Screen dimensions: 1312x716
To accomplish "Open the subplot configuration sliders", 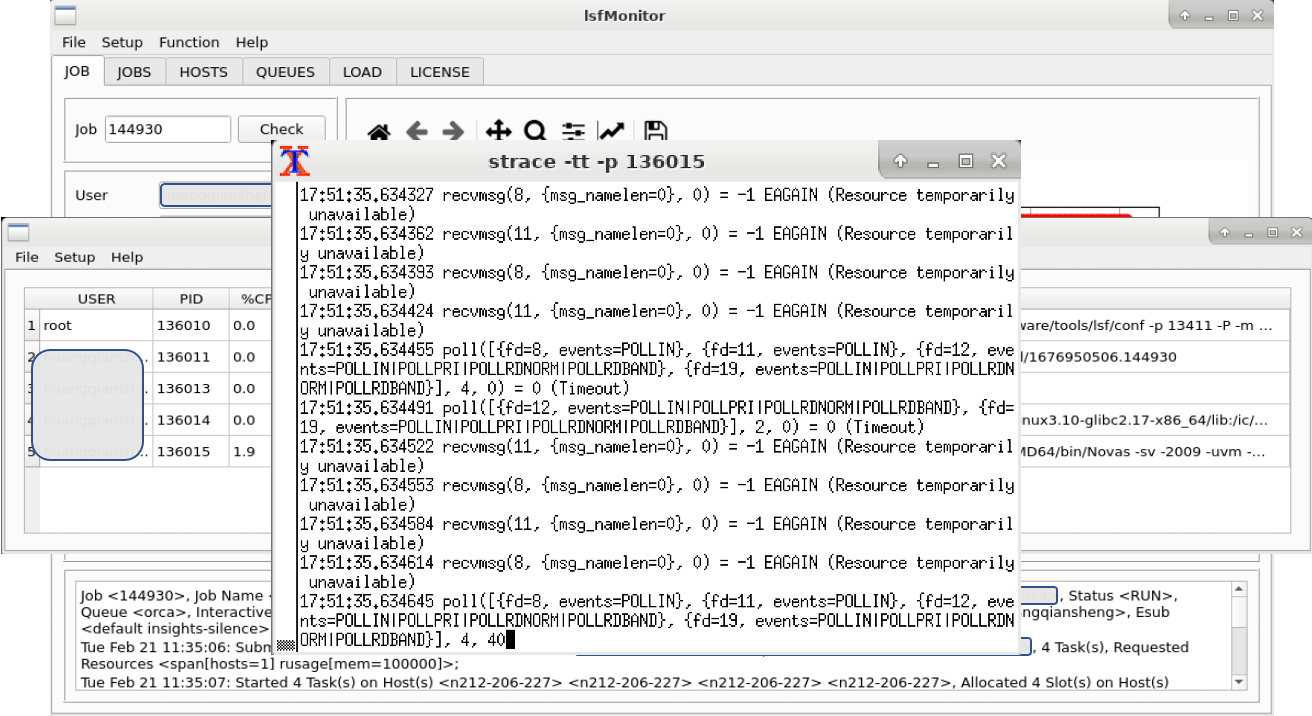I will [573, 130].
